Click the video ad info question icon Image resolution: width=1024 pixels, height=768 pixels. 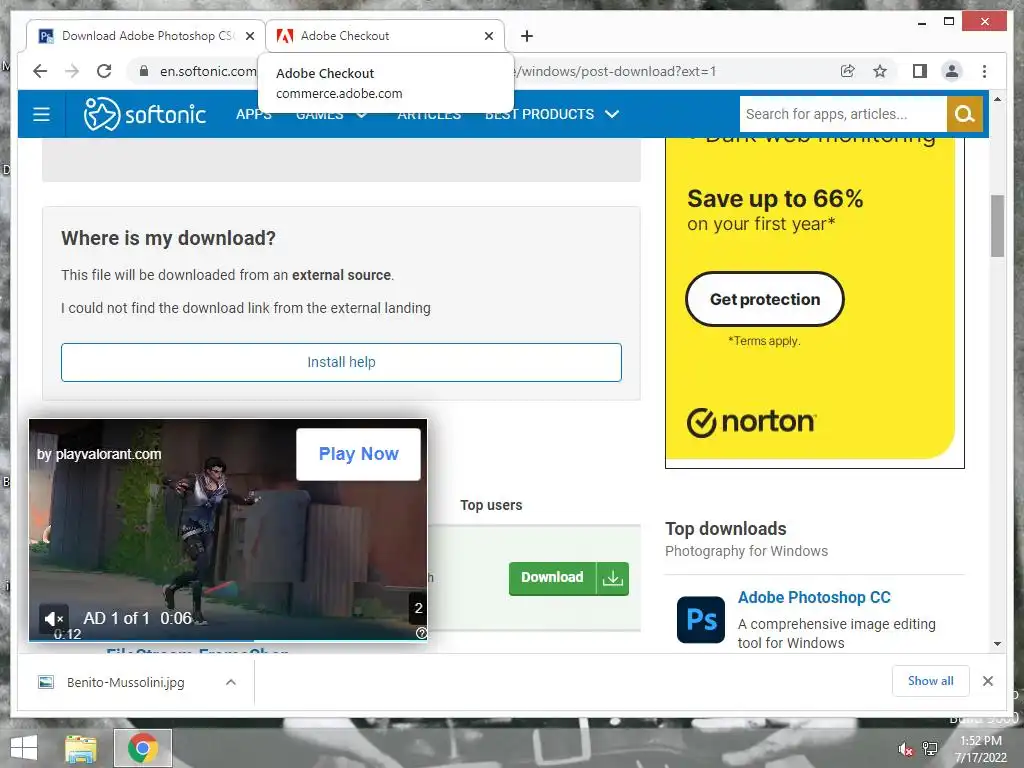coord(421,633)
